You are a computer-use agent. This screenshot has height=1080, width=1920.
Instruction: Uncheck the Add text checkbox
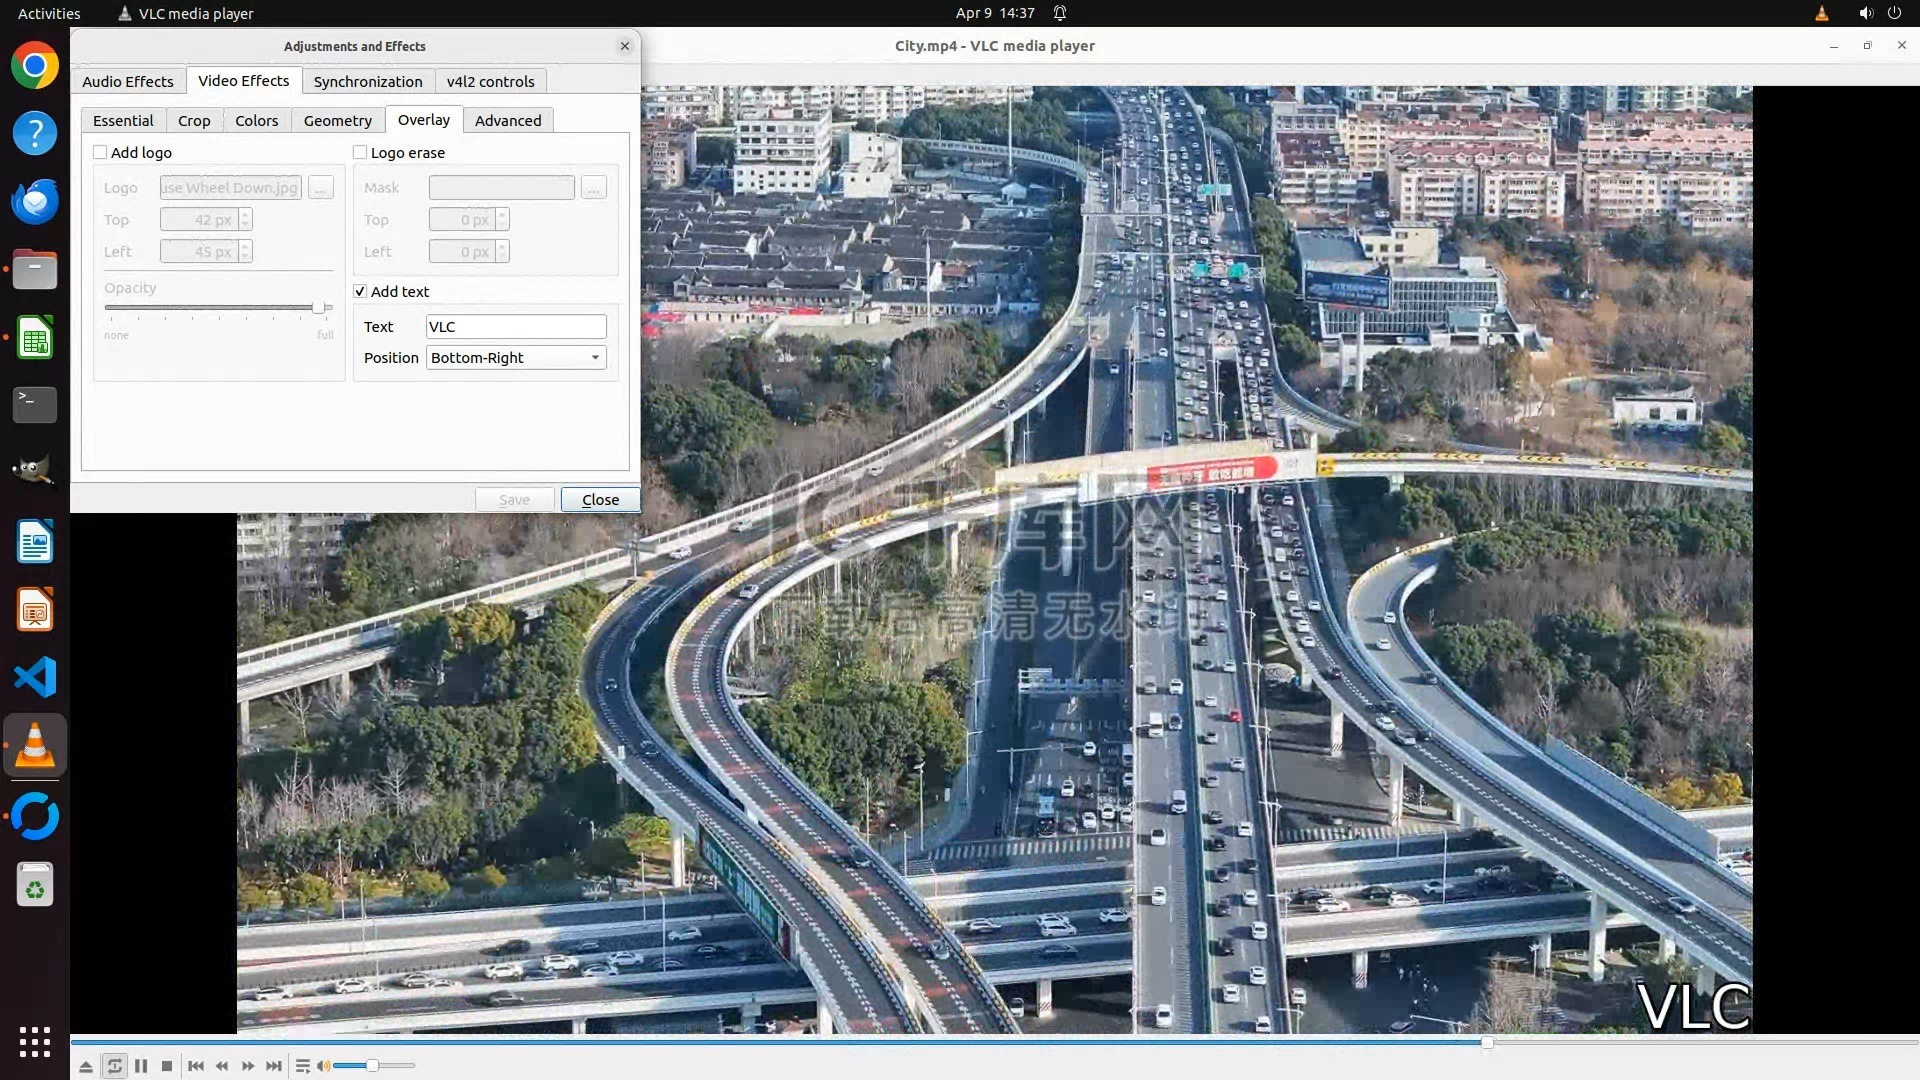pyautogui.click(x=360, y=291)
